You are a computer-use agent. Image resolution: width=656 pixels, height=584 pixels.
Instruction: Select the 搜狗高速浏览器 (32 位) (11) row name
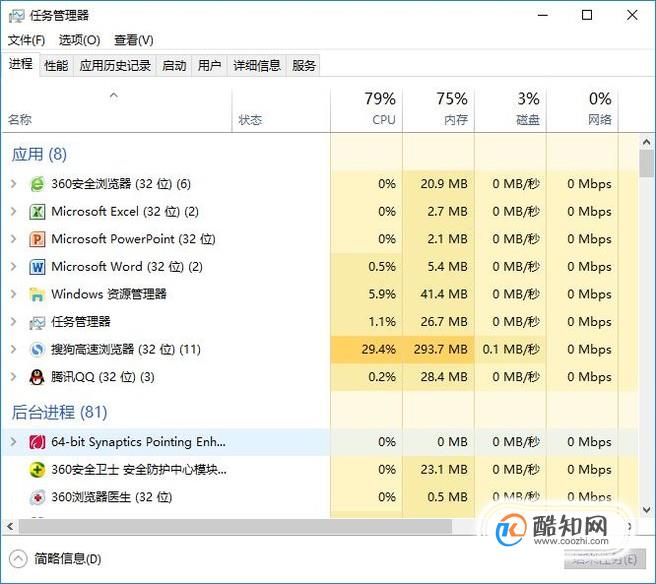[x=126, y=349]
